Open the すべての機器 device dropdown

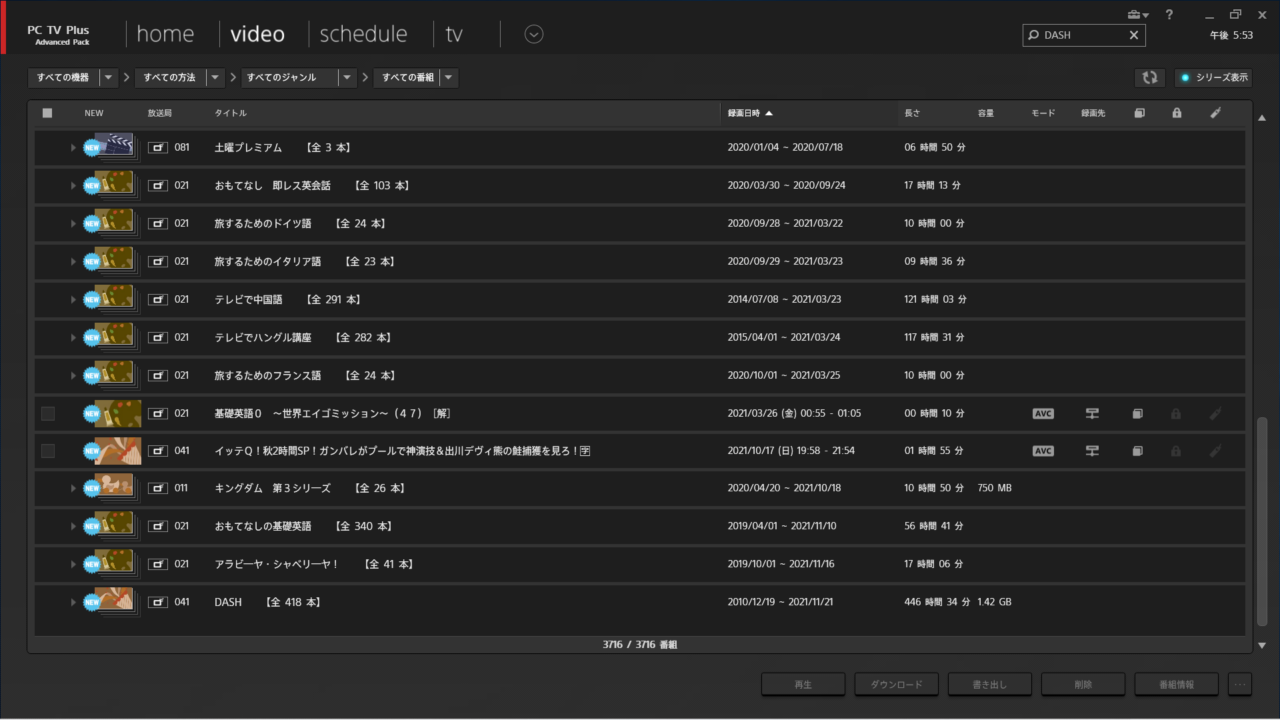[108, 77]
